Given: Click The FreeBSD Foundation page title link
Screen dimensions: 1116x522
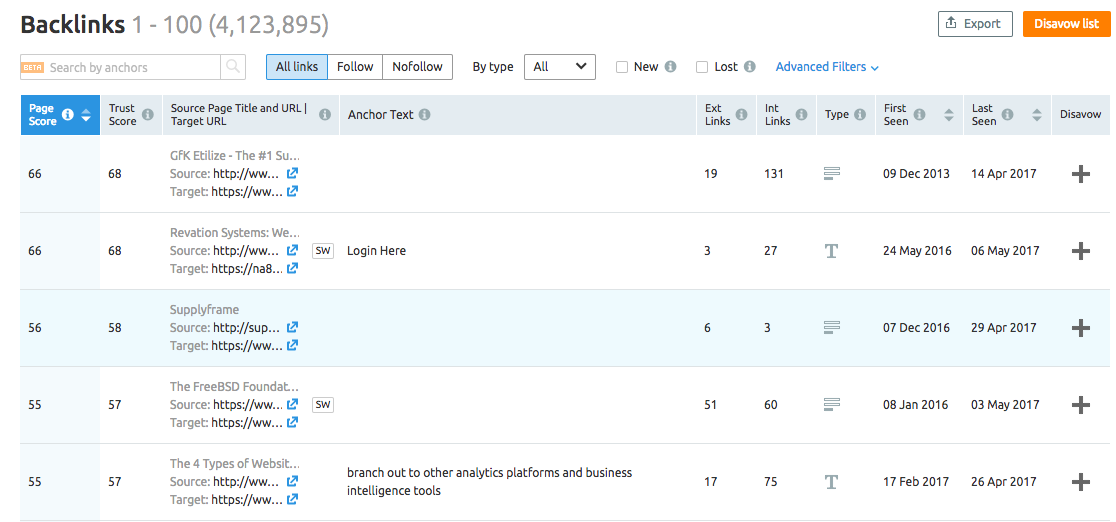Looking at the screenshot, I should 235,387.
